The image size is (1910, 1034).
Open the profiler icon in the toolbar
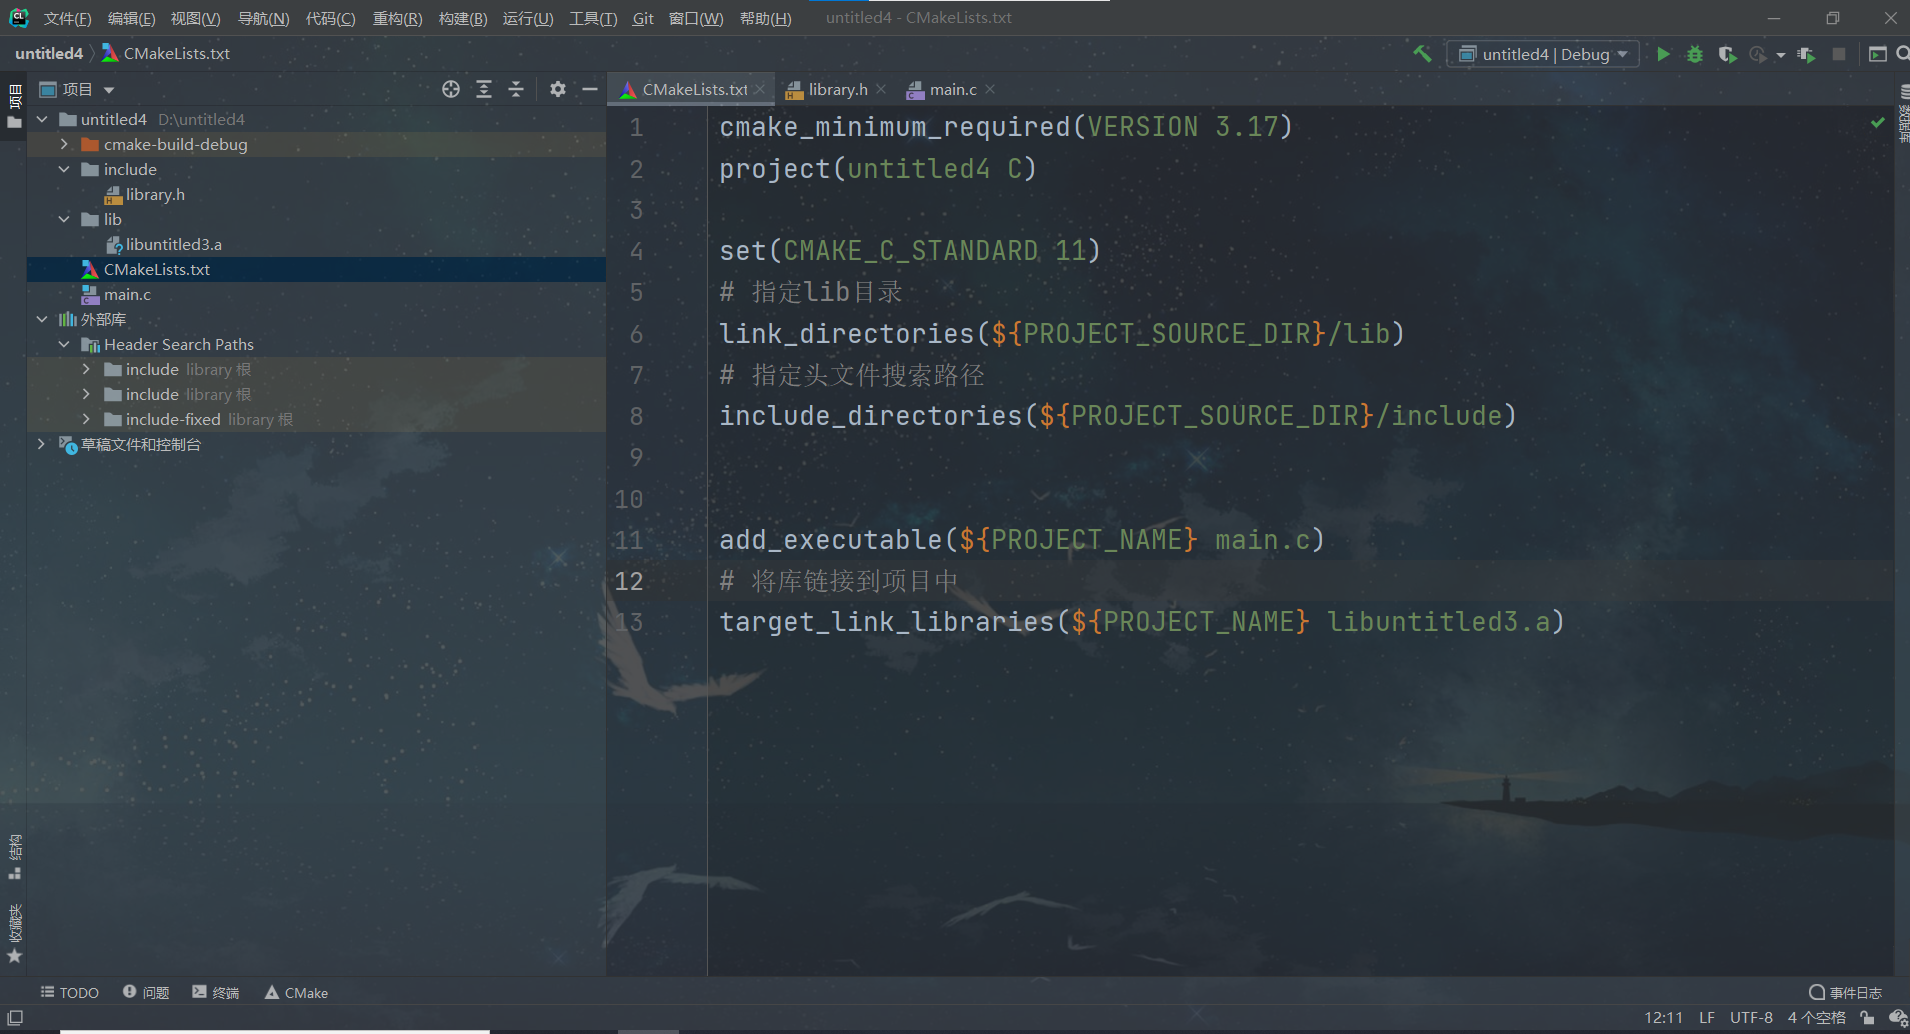(1758, 54)
